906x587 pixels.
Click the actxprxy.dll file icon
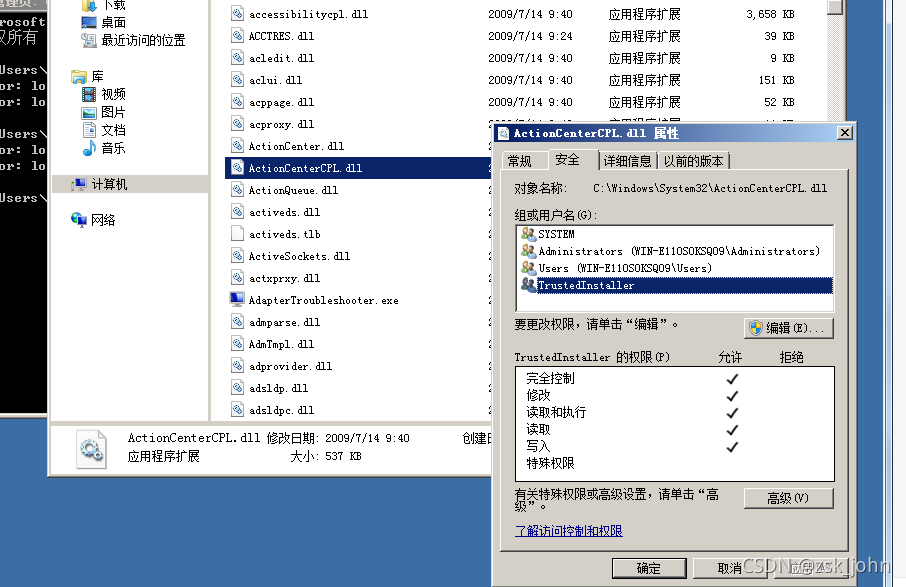(x=237, y=277)
